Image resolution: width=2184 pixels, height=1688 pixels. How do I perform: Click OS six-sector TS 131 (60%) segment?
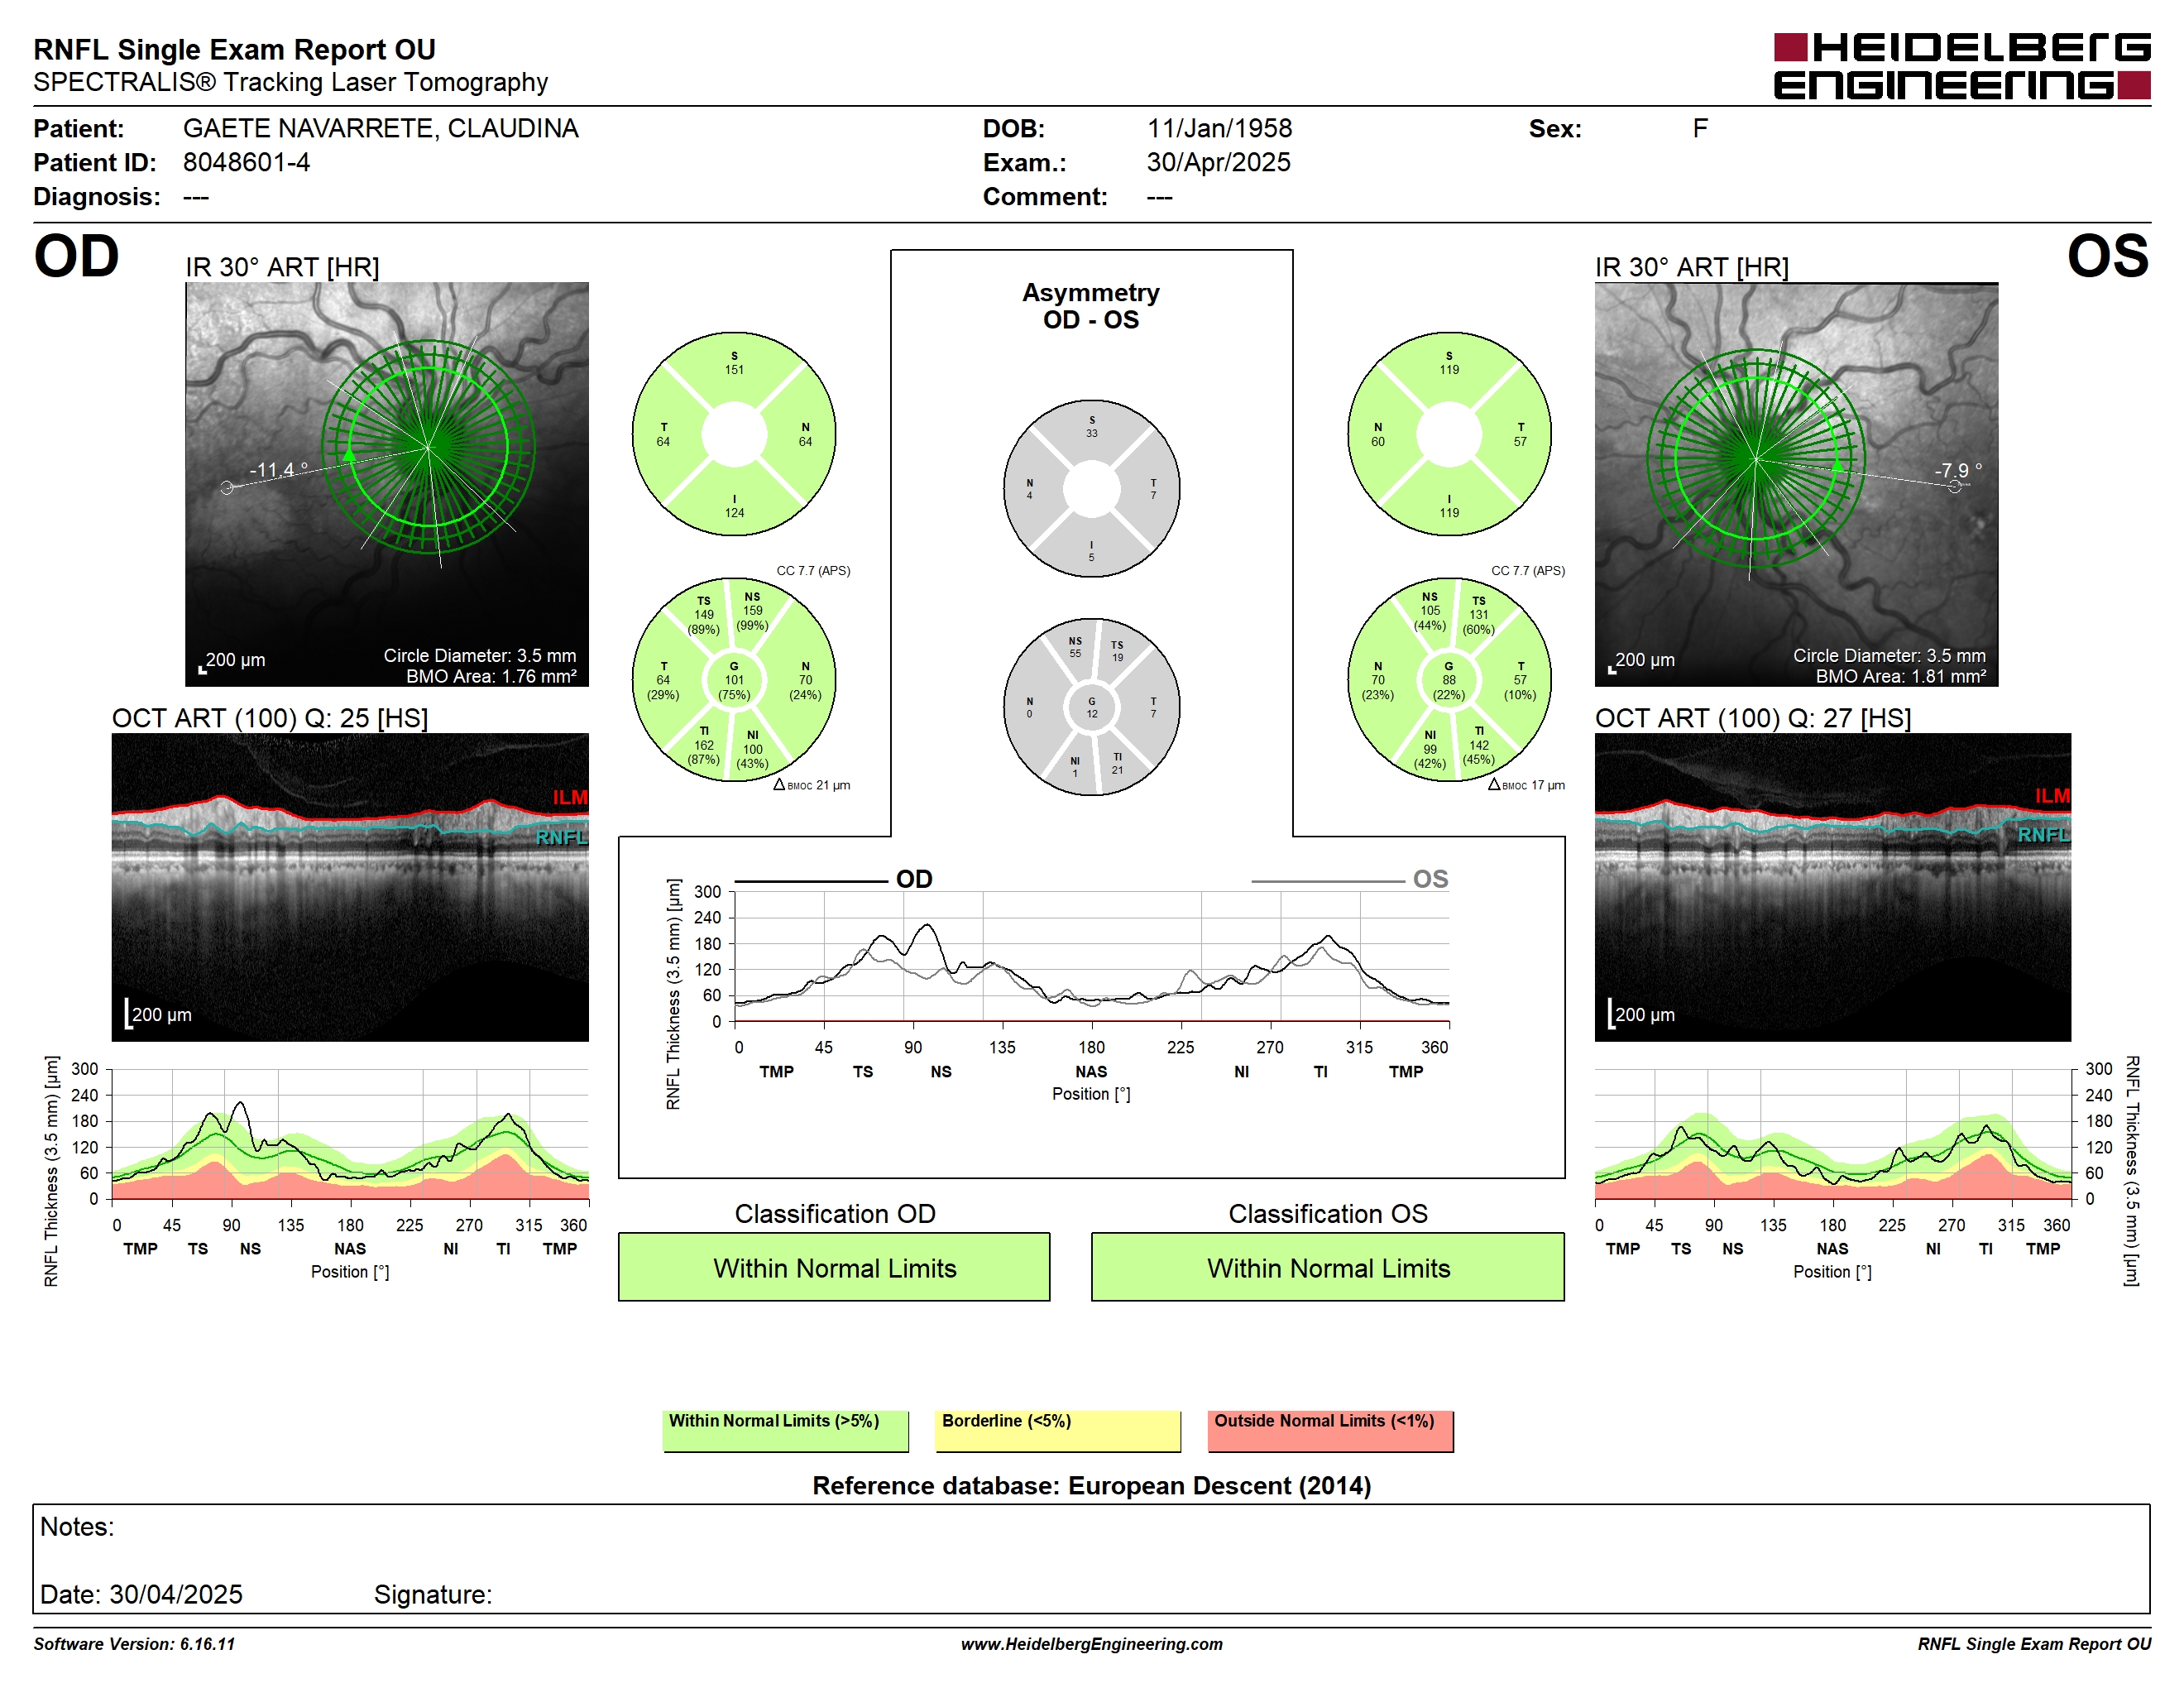point(1479,616)
